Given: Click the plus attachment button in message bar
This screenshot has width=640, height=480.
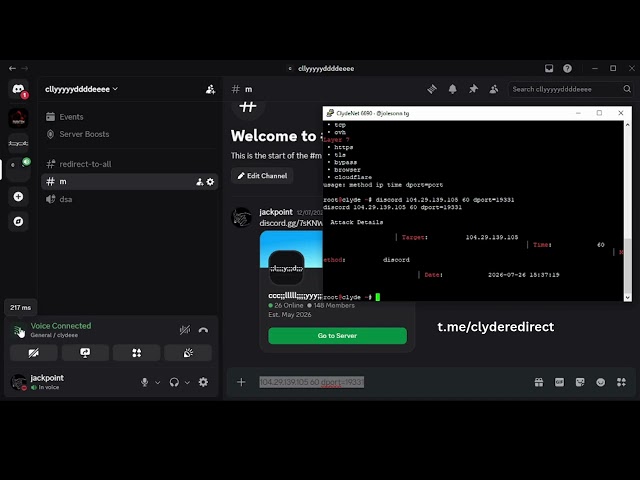Looking at the screenshot, I should (241, 382).
